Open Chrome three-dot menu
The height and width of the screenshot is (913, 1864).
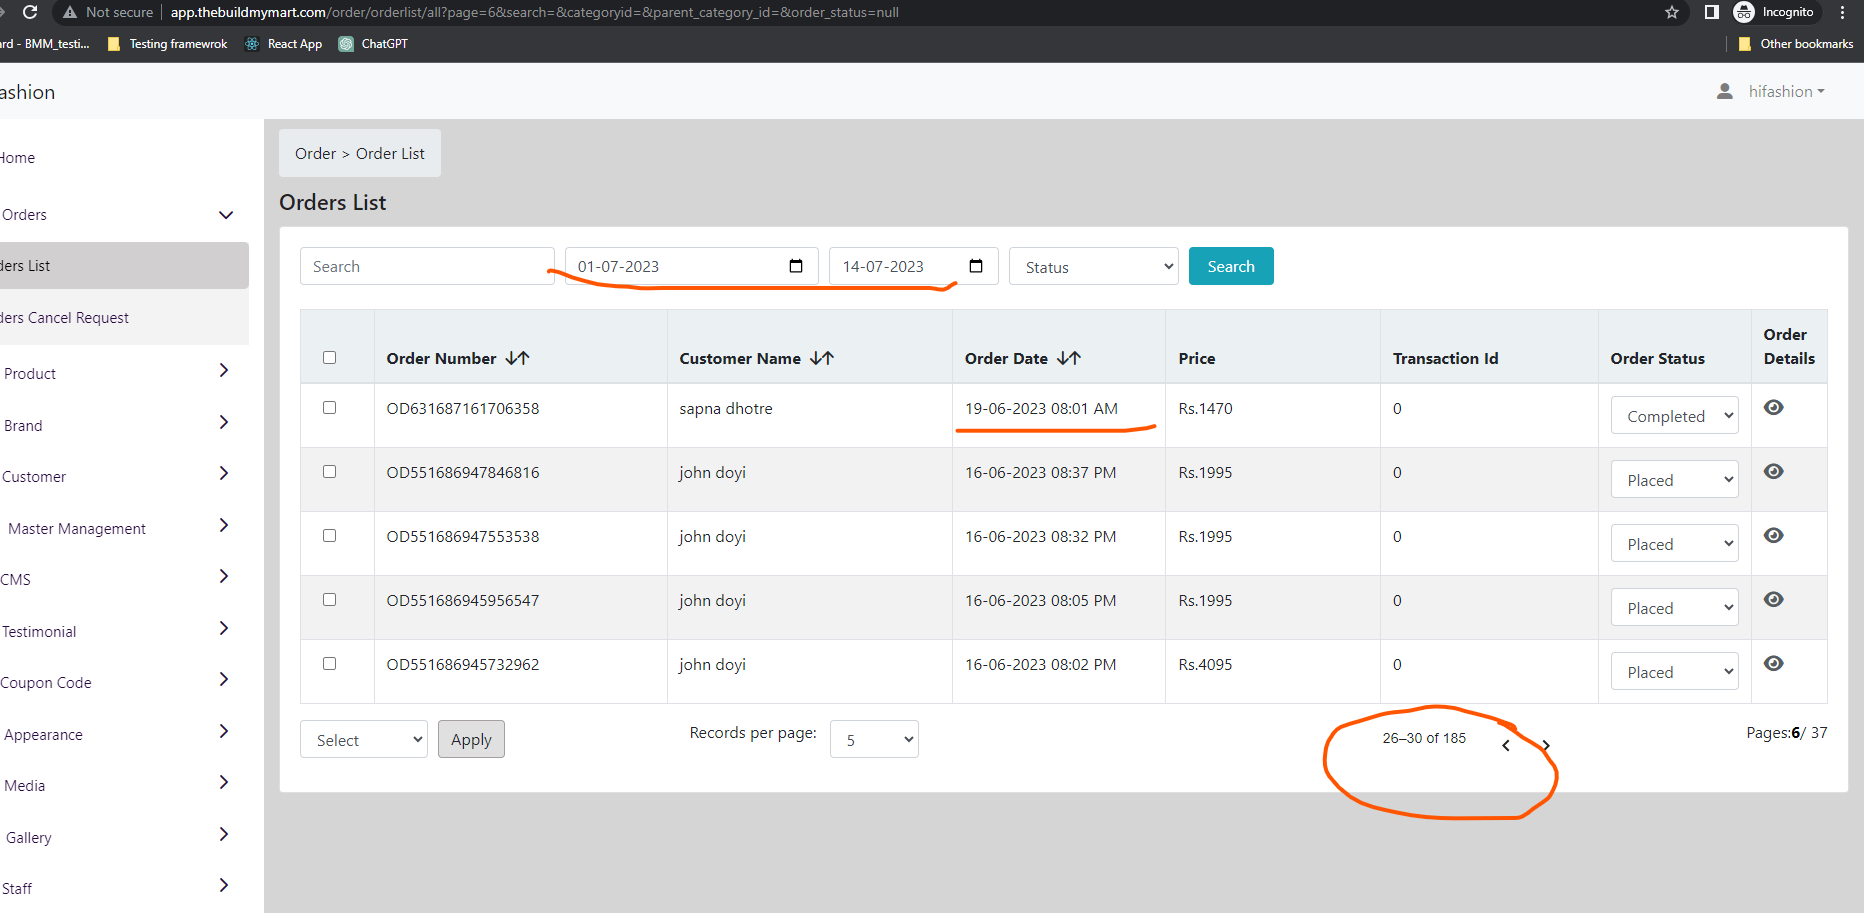coord(1842,12)
